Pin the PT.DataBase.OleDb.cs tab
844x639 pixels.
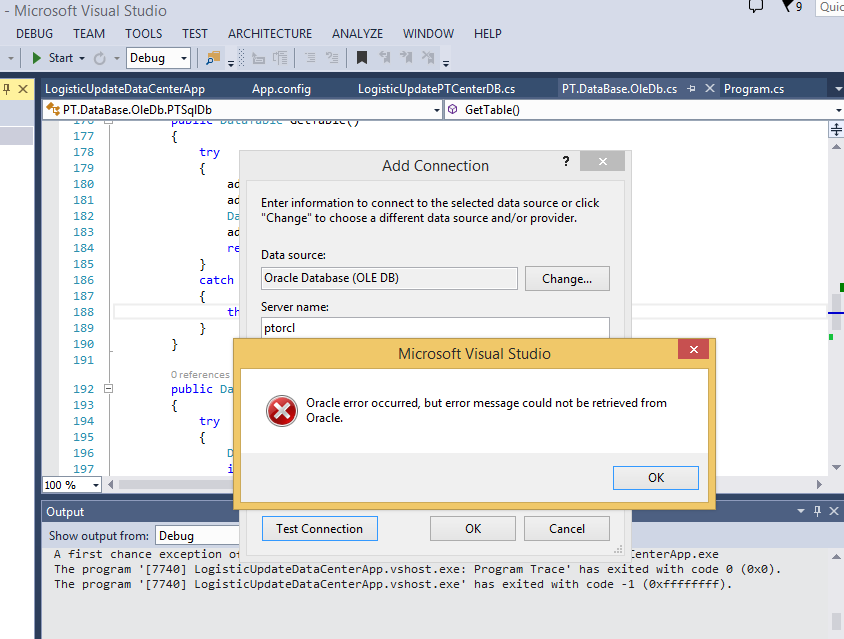tap(691, 89)
